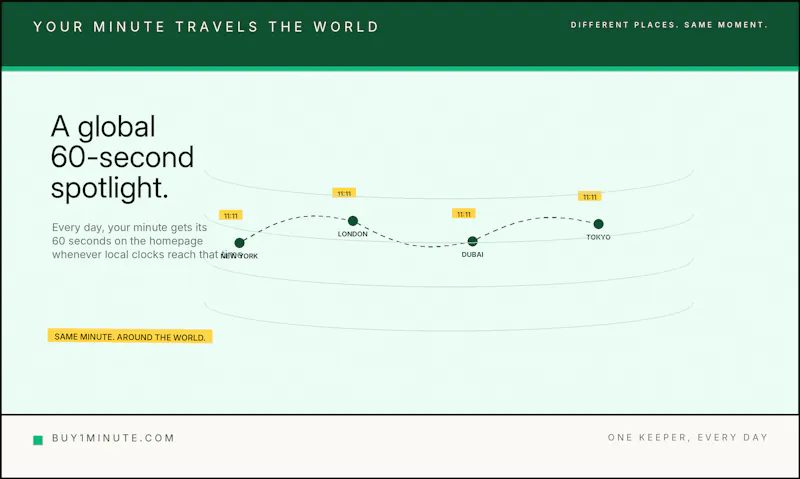Click the Tokyo city dot

coord(598,224)
